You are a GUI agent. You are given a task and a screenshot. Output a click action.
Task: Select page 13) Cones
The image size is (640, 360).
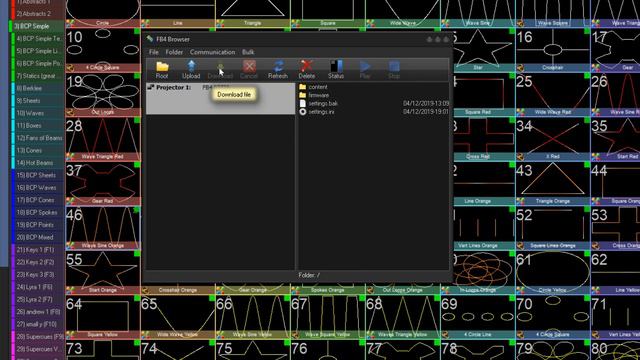point(38,150)
